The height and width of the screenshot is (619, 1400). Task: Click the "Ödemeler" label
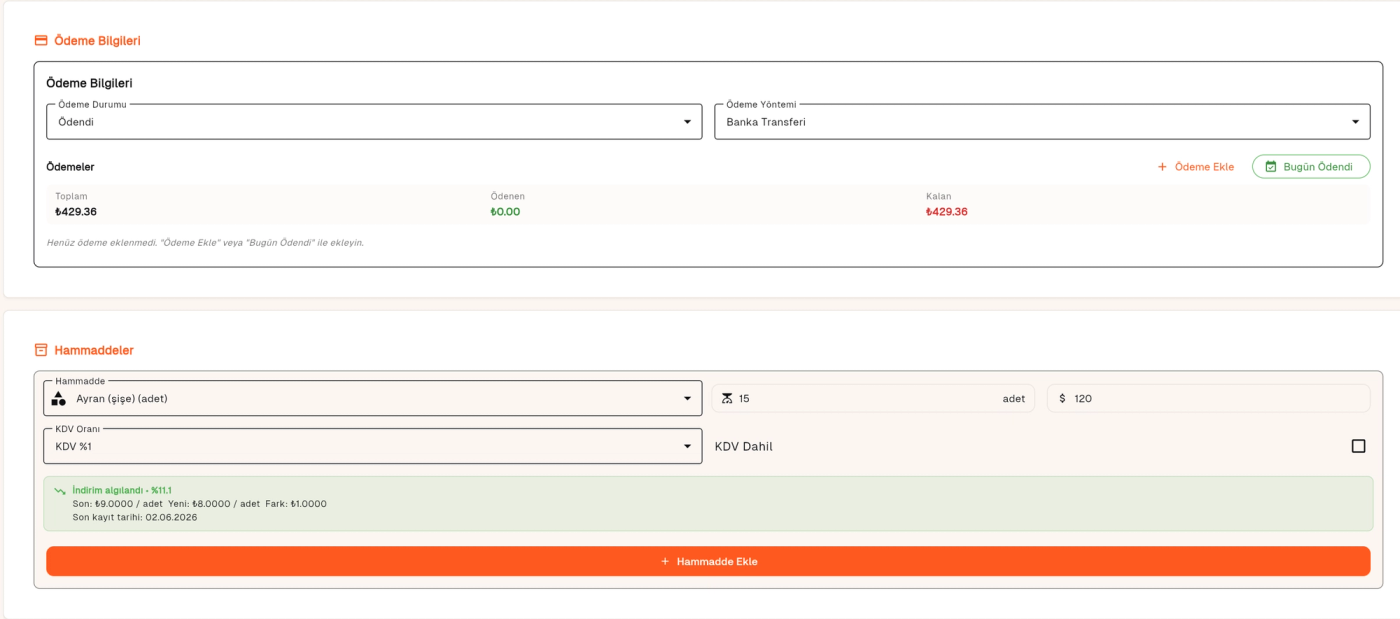(x=70, y=167)
